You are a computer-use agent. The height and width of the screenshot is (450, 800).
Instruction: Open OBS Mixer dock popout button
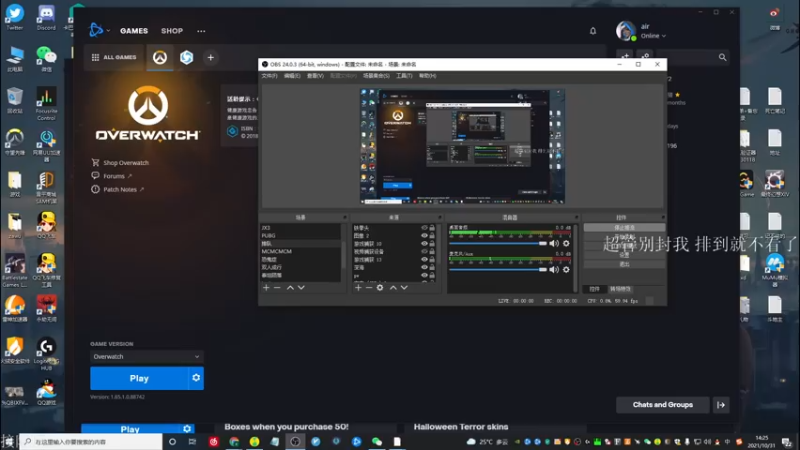click(x=577, y=217)
